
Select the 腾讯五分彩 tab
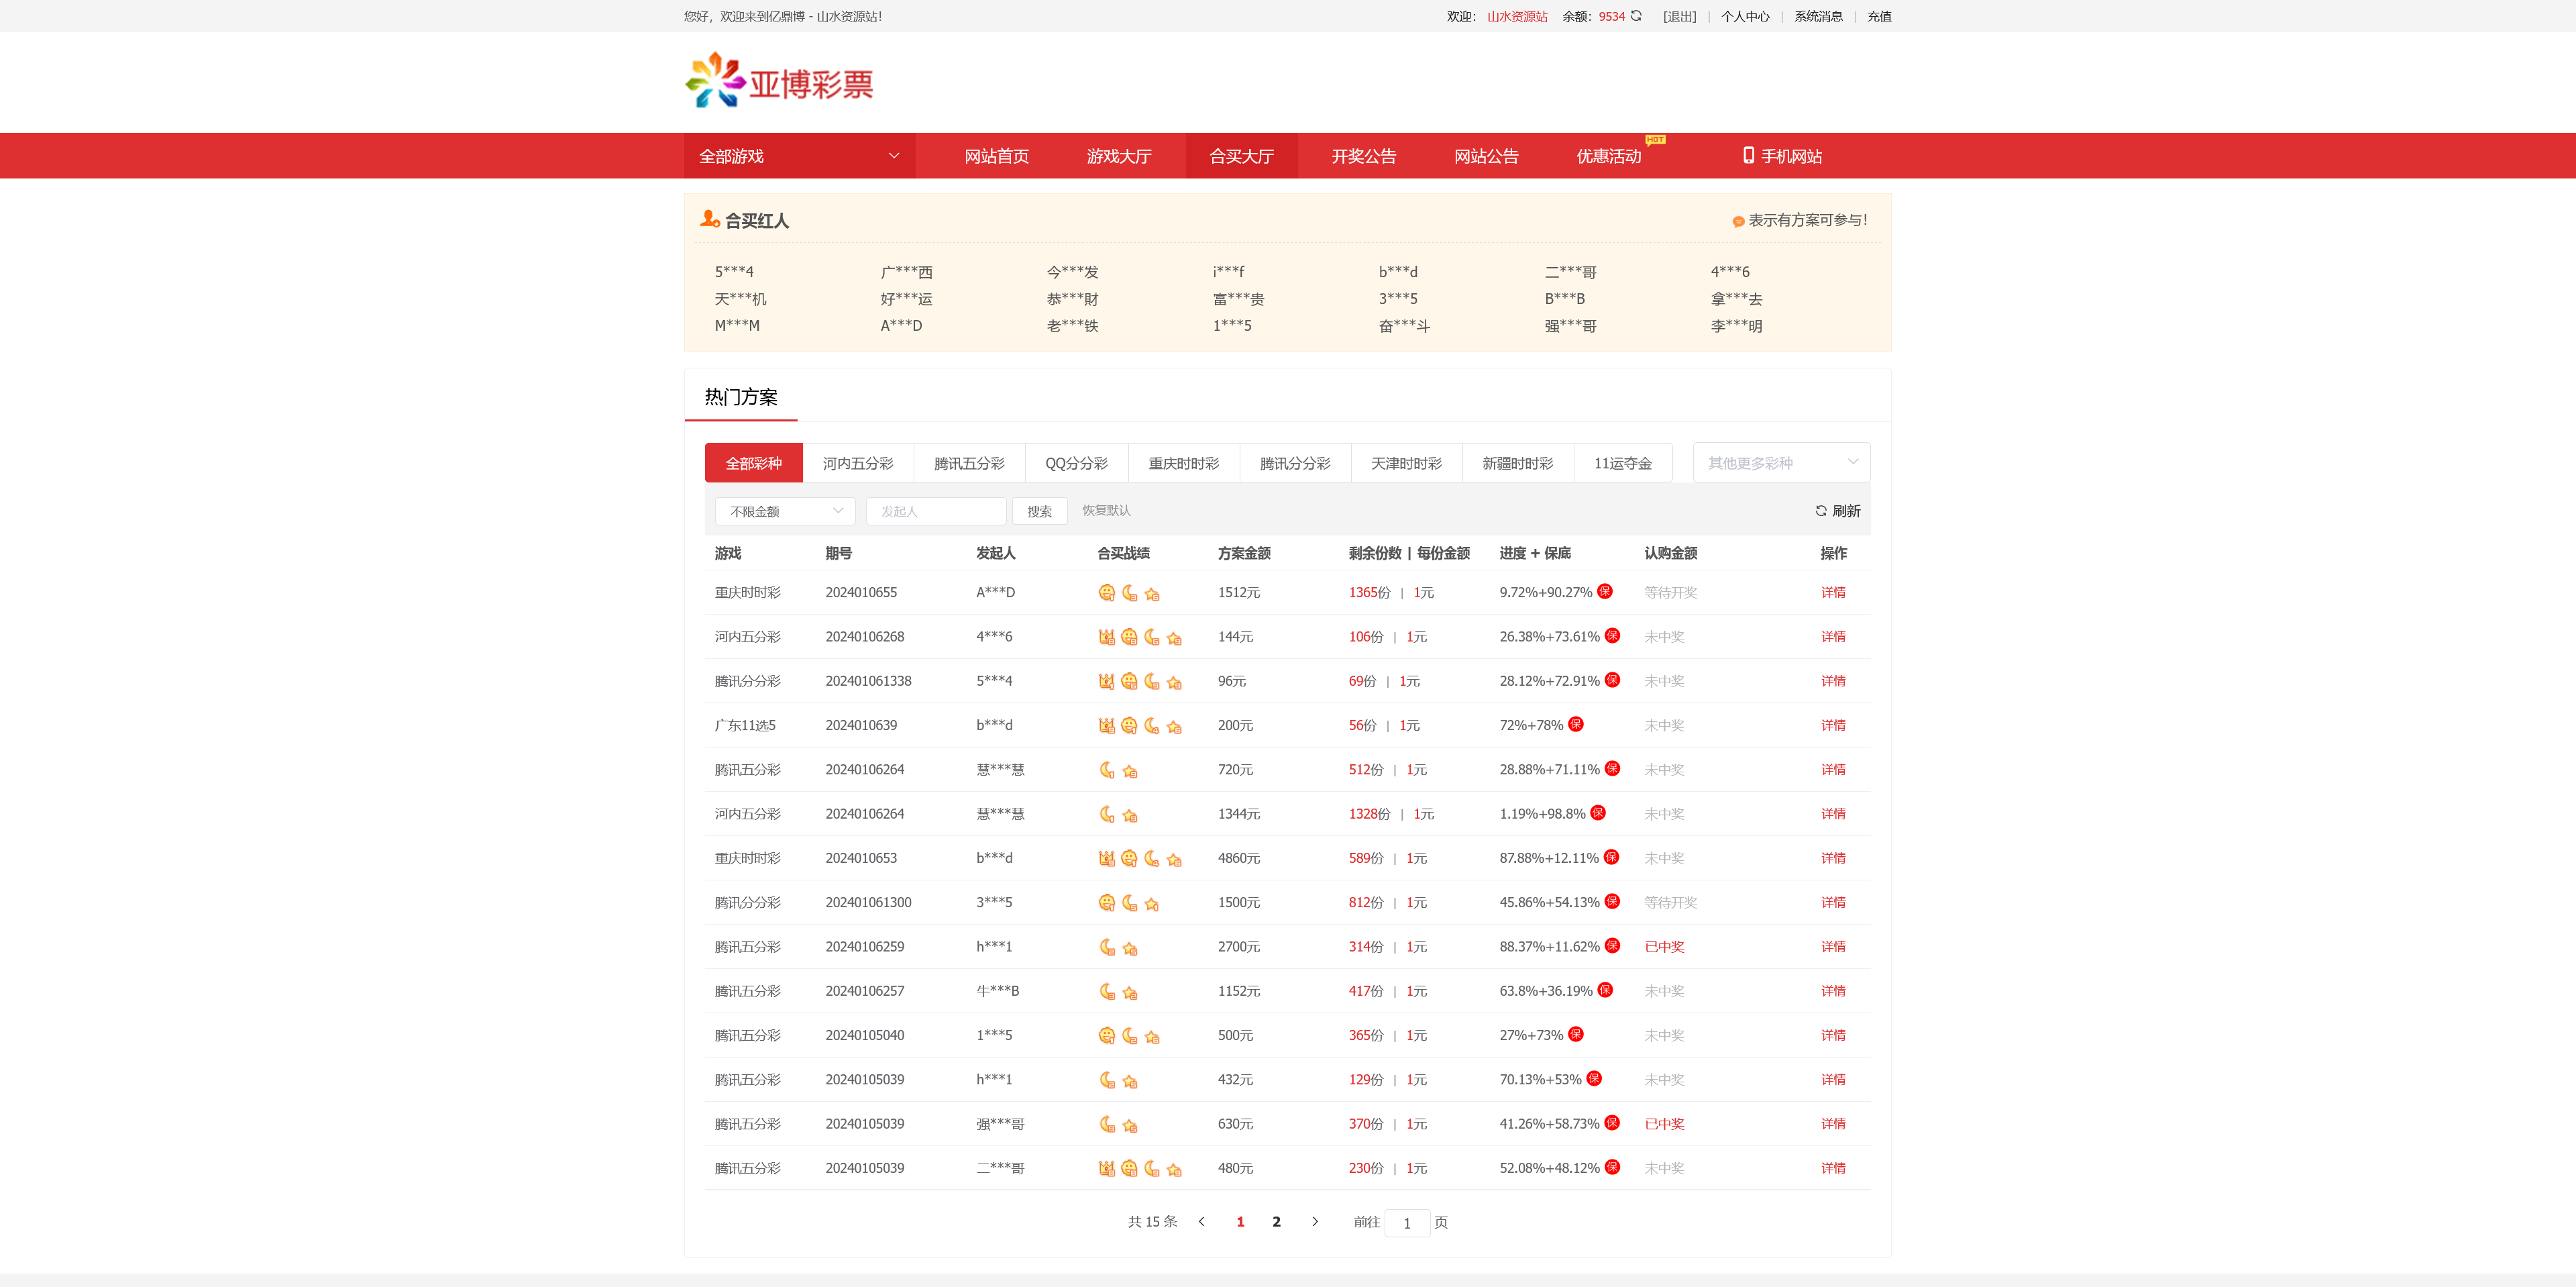pos(969,463)
